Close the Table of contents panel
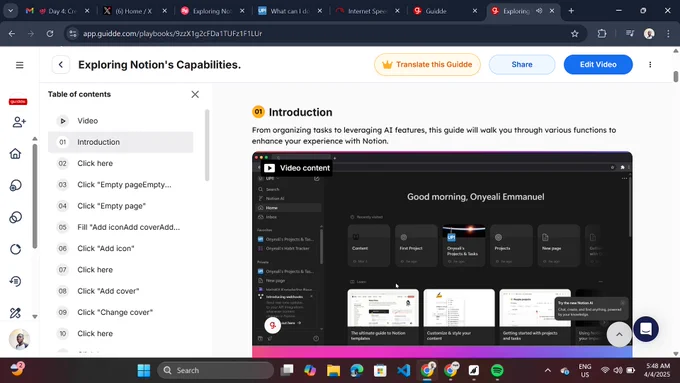The width and height of the screenshot is (680, 383). [195, 94]
